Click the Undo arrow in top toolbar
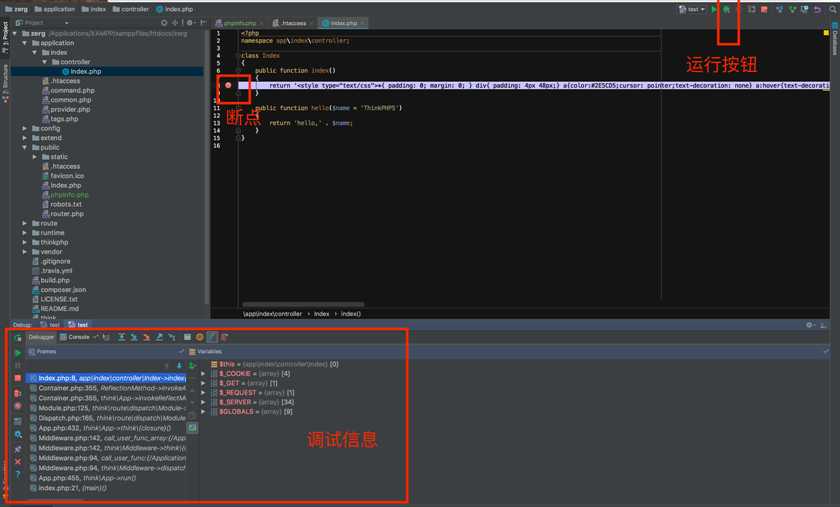Screen dimensions: 840x507 818,9
